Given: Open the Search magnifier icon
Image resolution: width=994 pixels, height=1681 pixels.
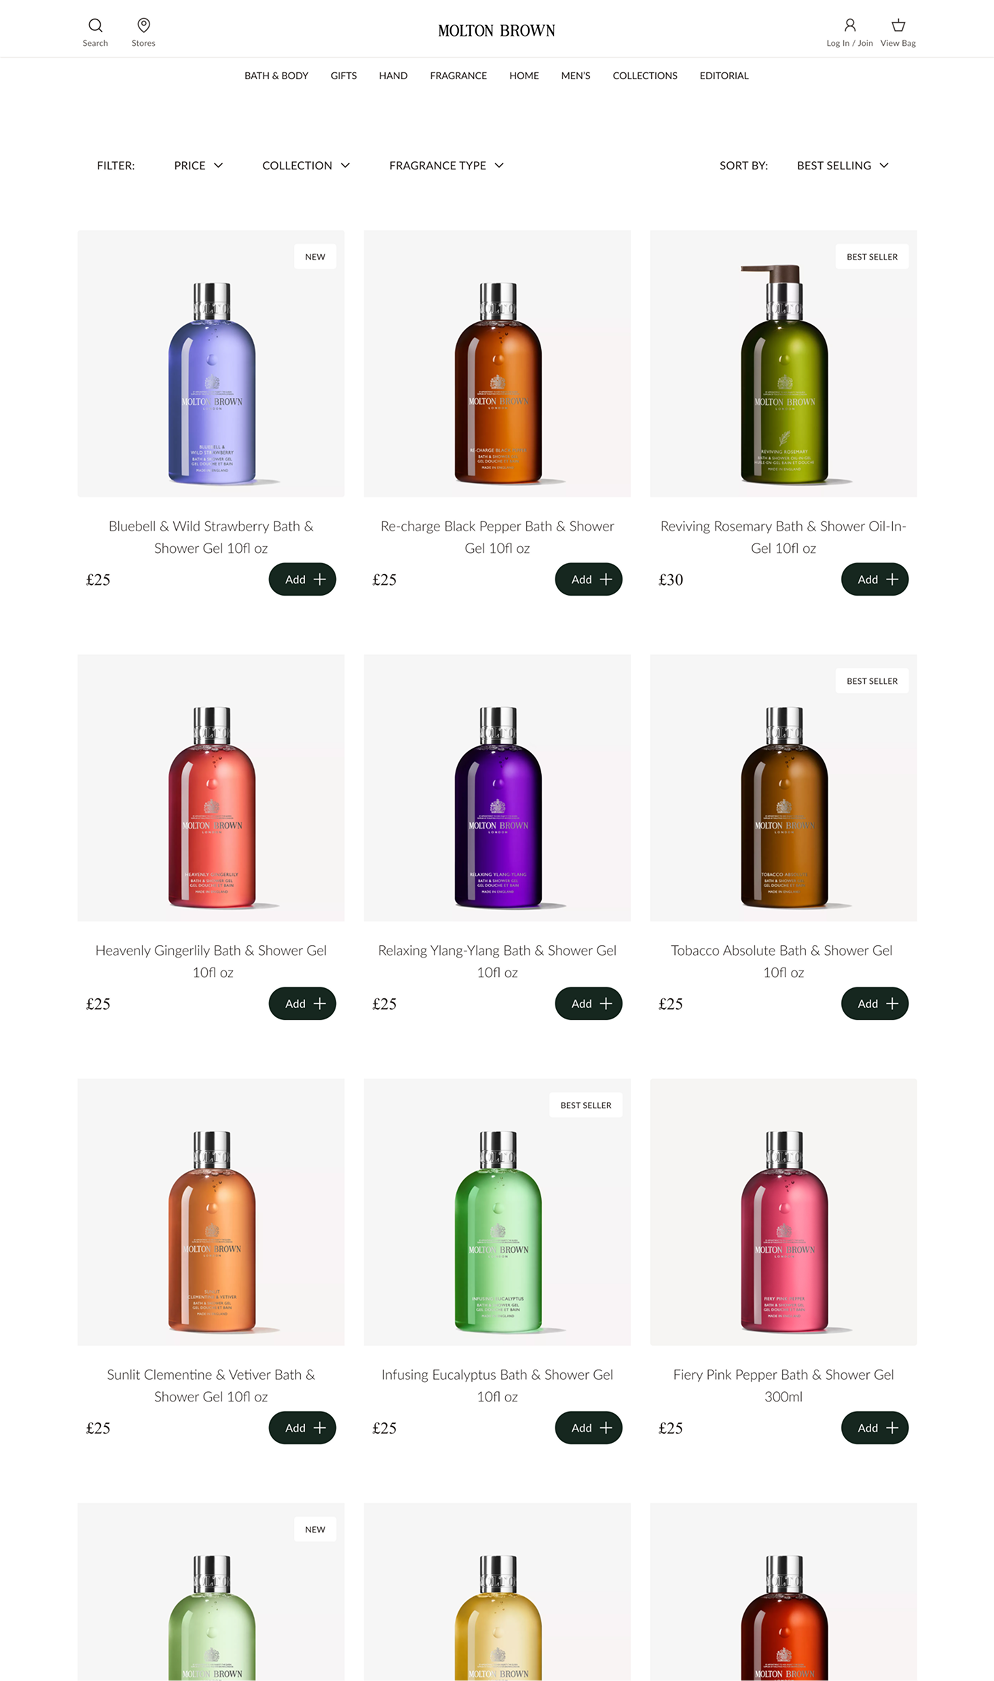Looking at the screenshot, I should [95, 25].
